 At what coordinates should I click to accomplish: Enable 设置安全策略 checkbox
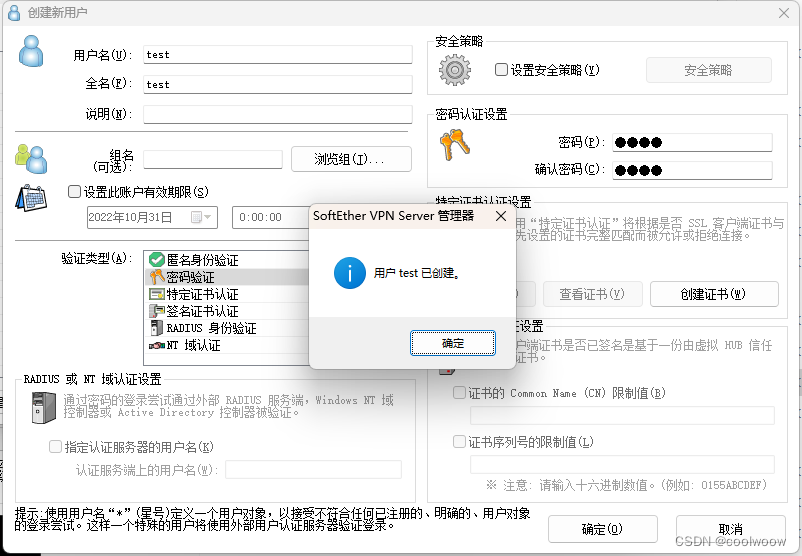coord(501,70)
